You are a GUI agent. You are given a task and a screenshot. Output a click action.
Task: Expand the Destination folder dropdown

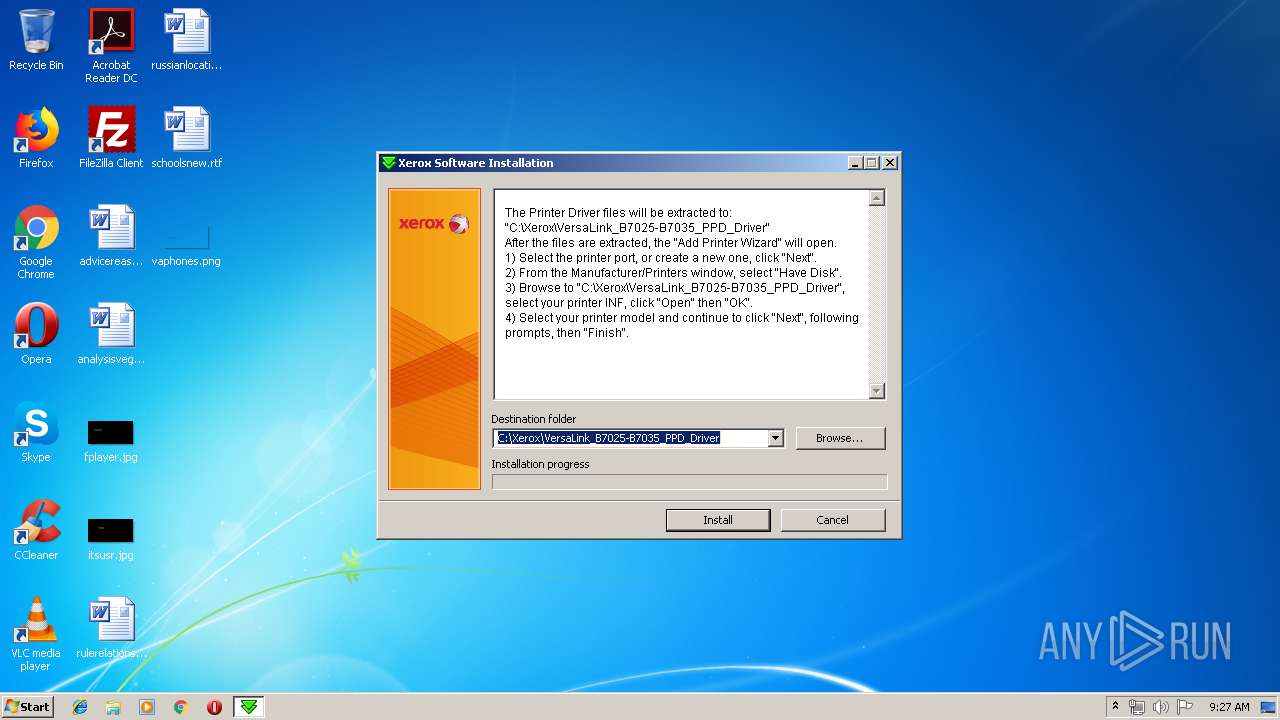[775, 438]
